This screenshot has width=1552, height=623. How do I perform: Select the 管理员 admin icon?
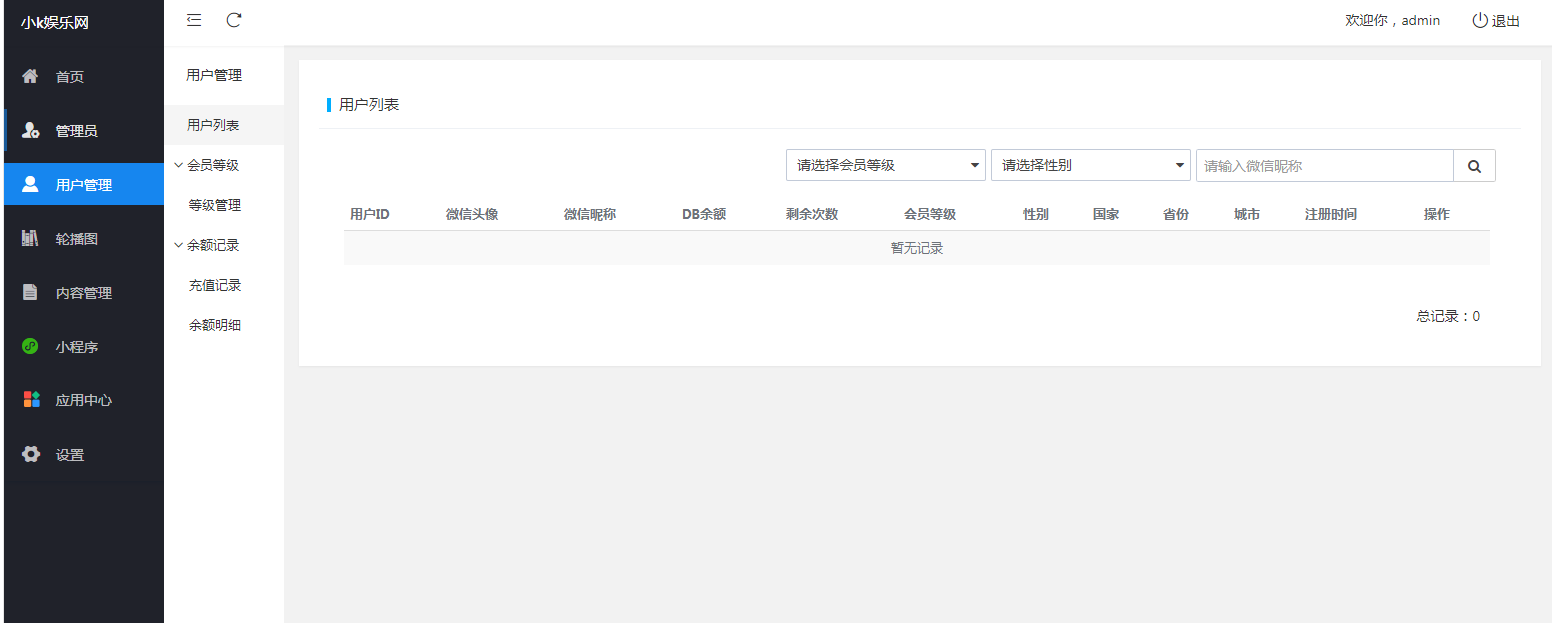click(x=30, y=130)
